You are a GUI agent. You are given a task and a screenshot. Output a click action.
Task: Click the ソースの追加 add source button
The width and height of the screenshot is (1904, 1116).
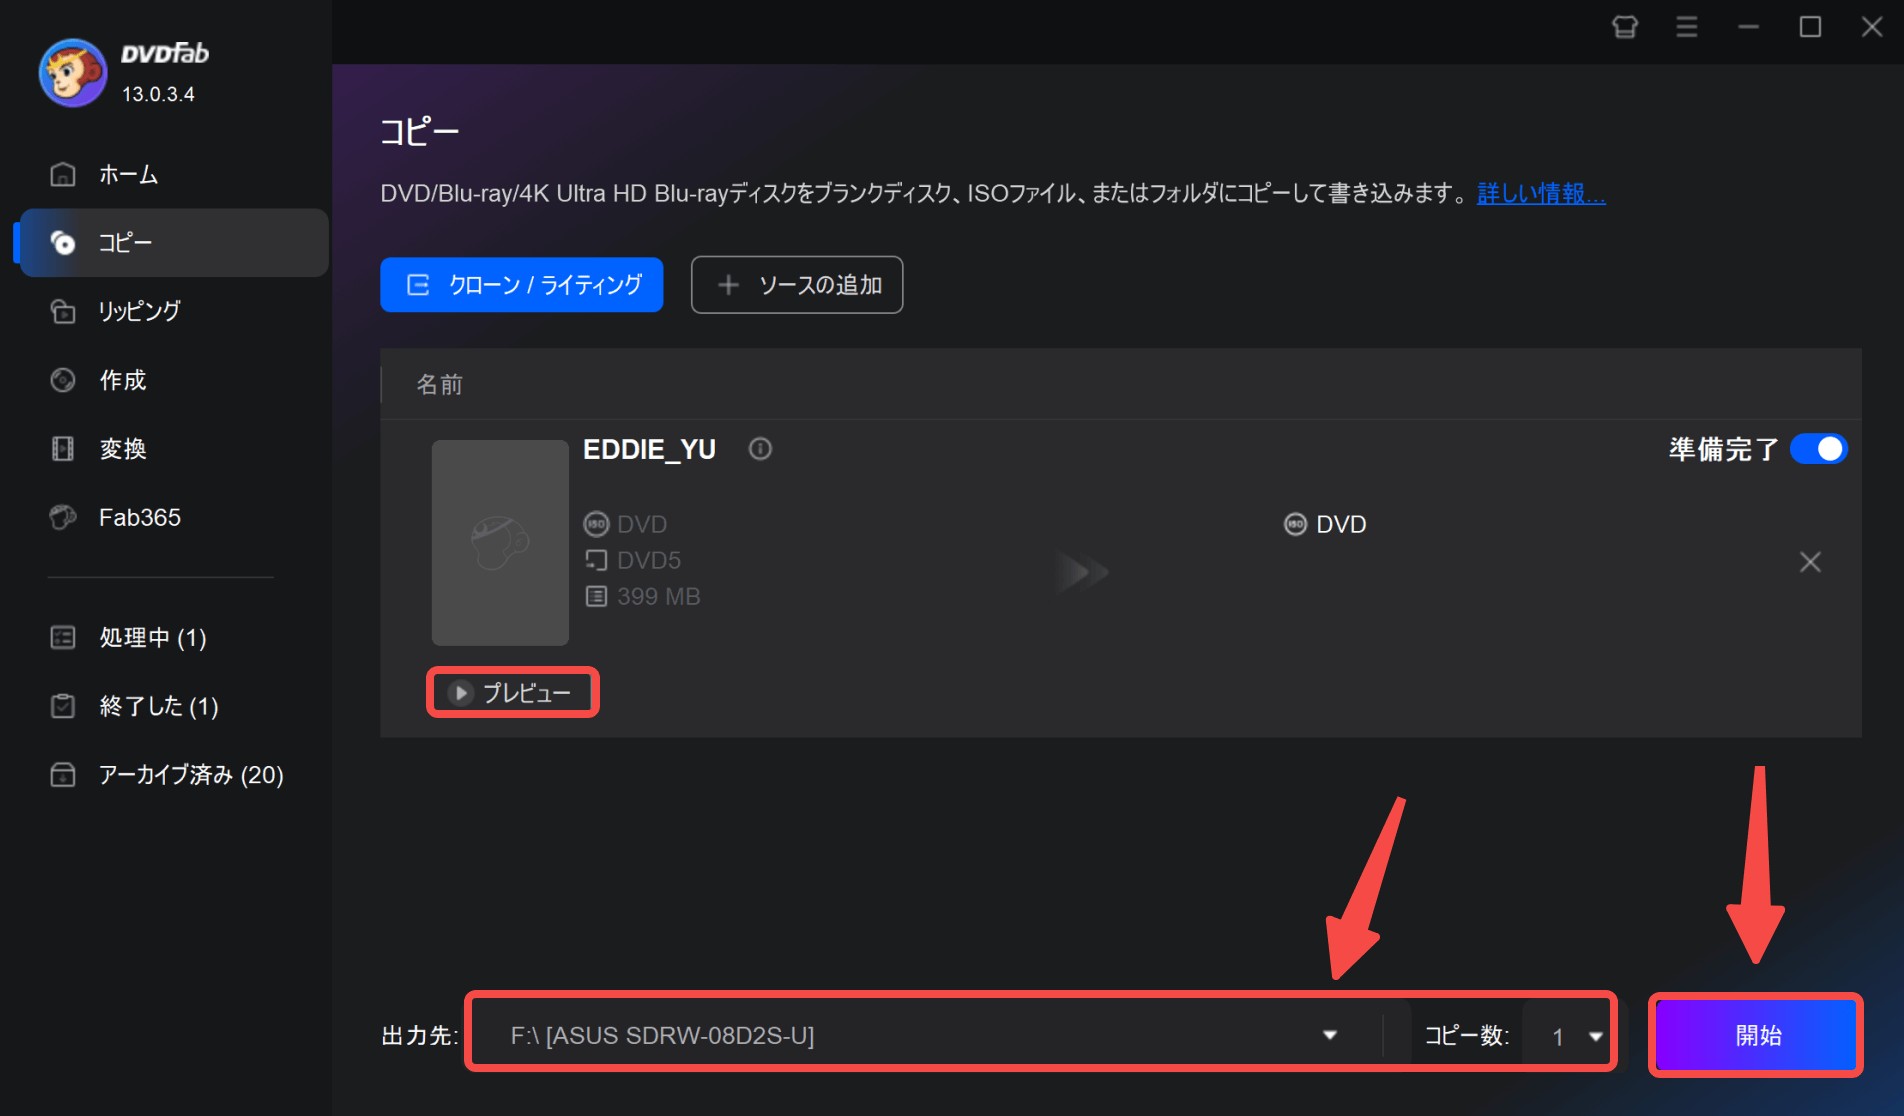797,285
